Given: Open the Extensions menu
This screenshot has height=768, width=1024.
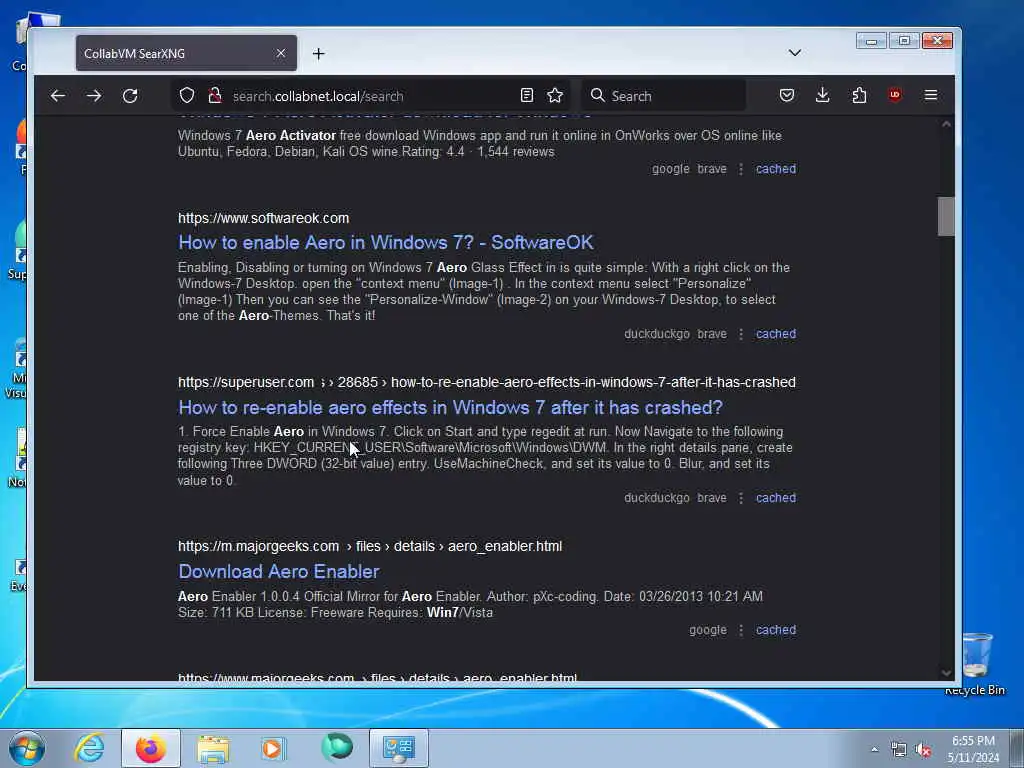Looking at the screenshot, I should coord(859,96).
